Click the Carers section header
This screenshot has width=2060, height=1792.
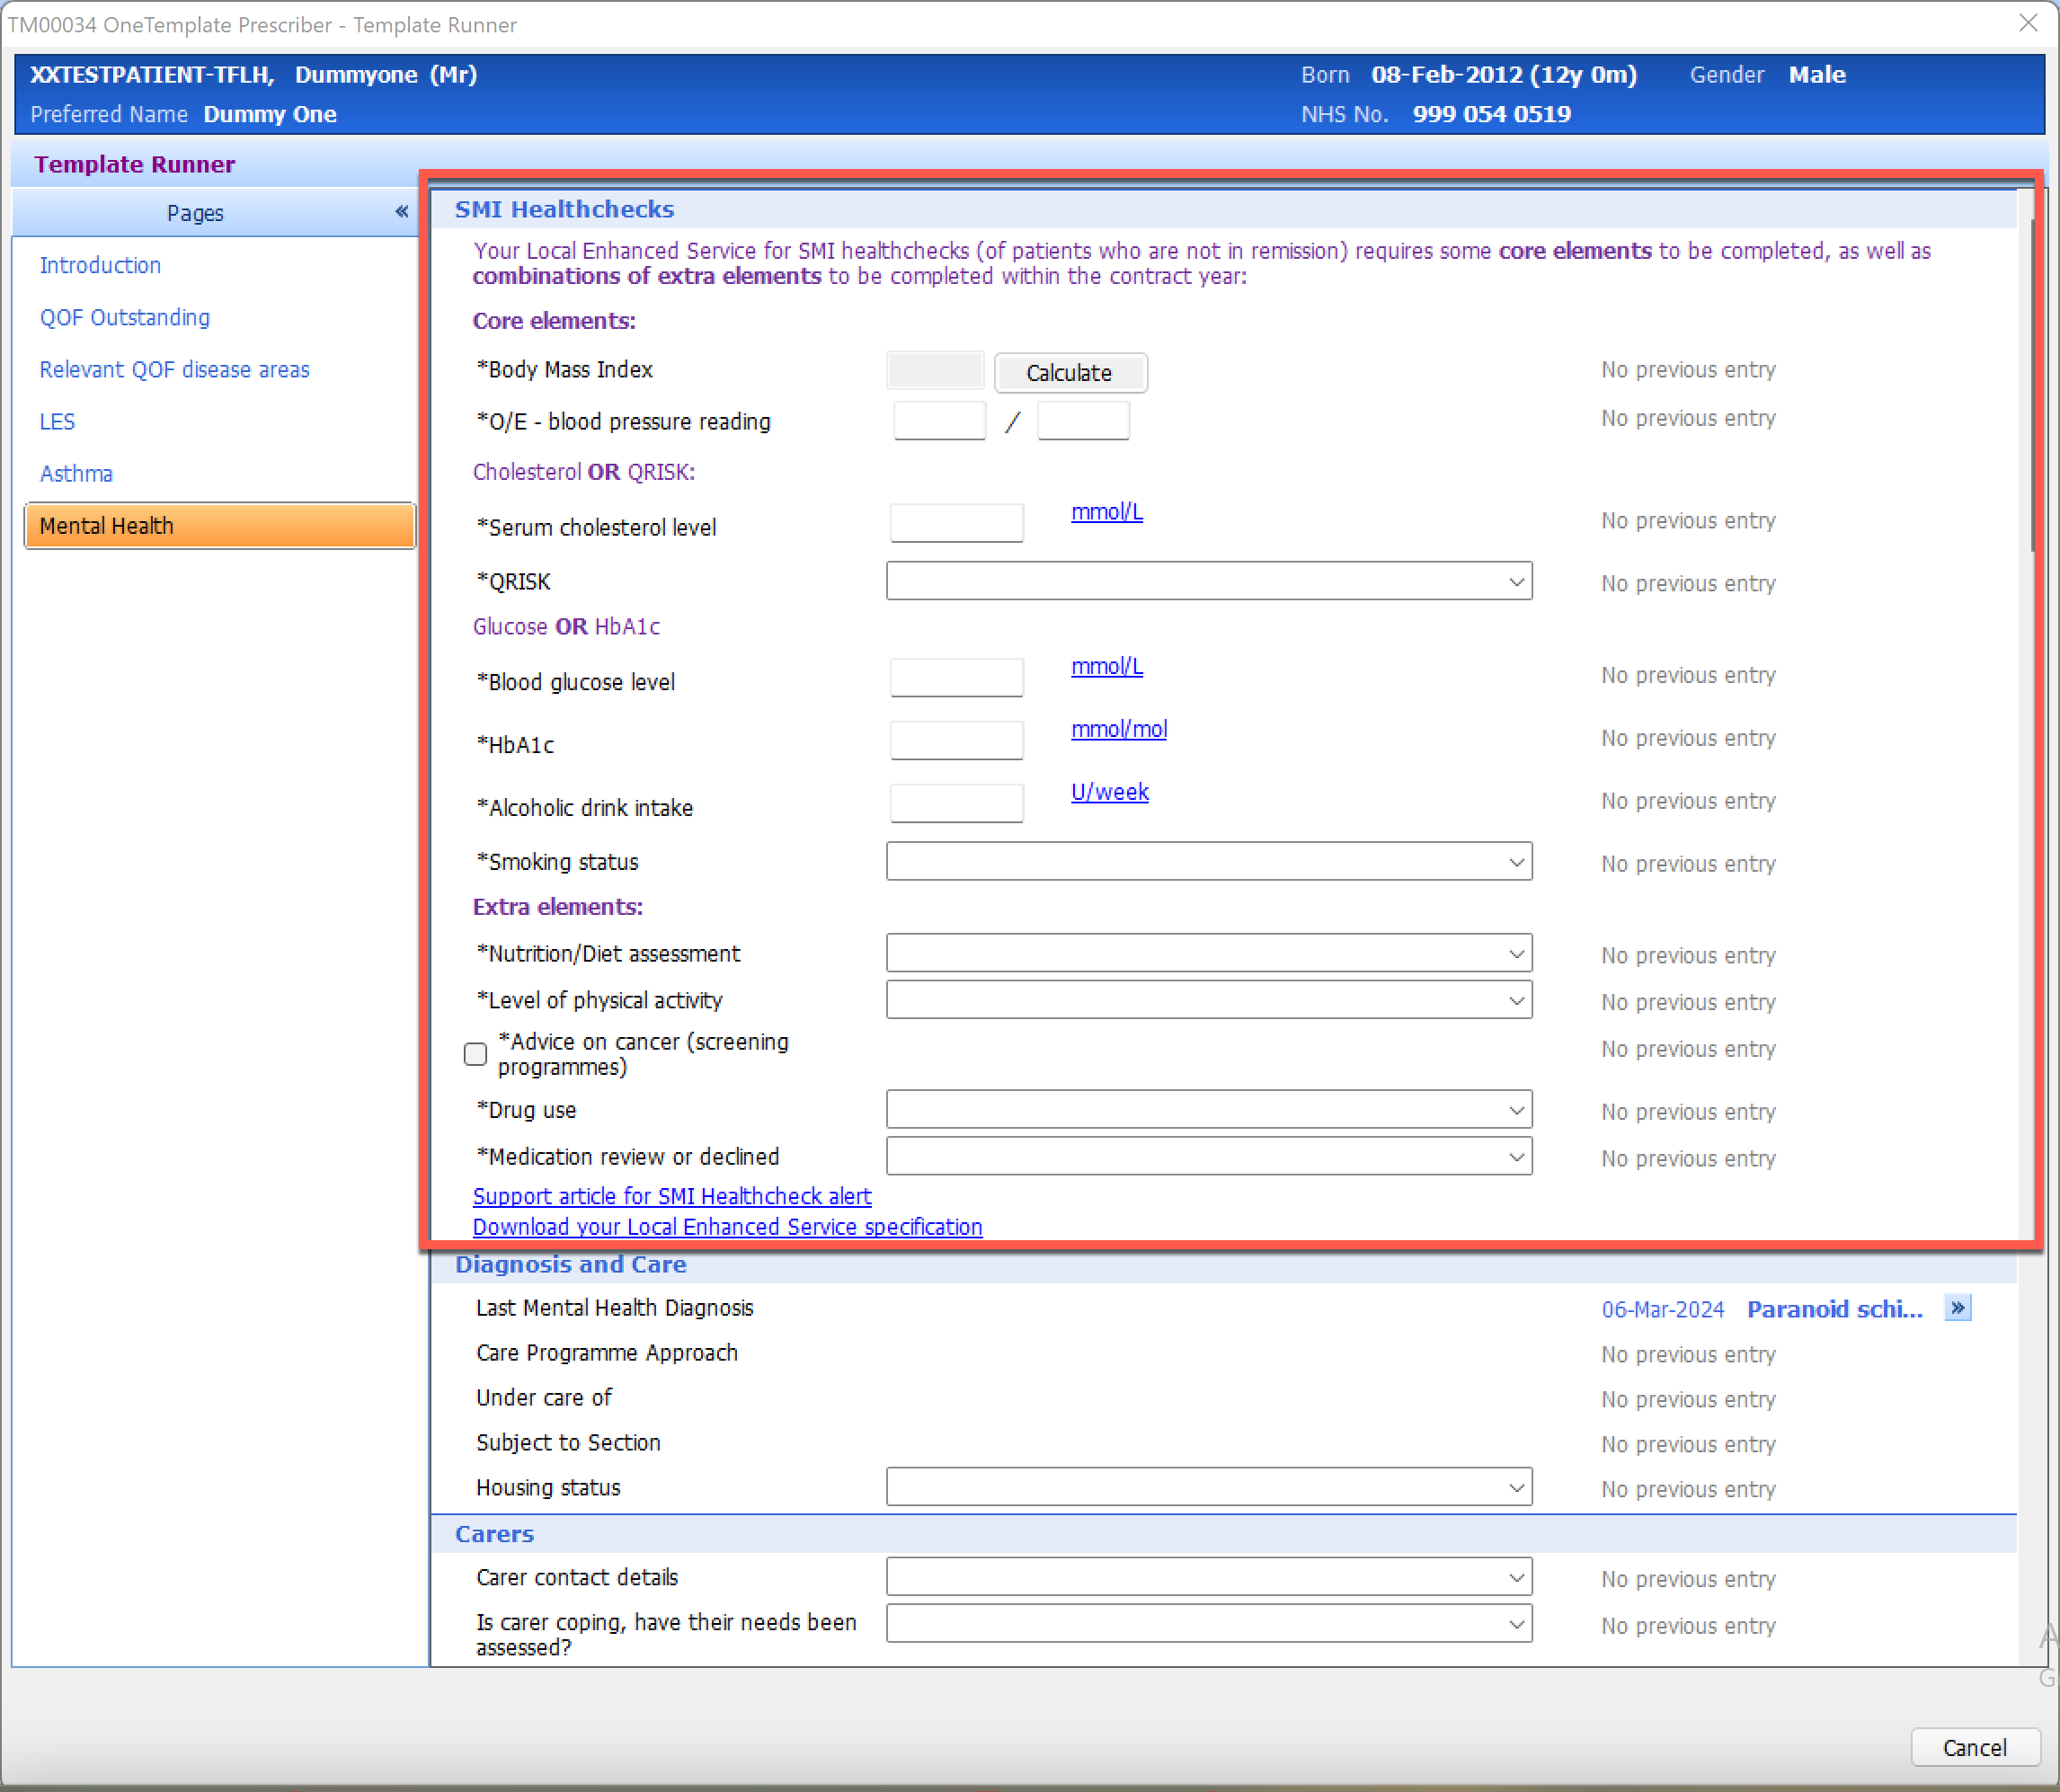[x=495, y=1533]
